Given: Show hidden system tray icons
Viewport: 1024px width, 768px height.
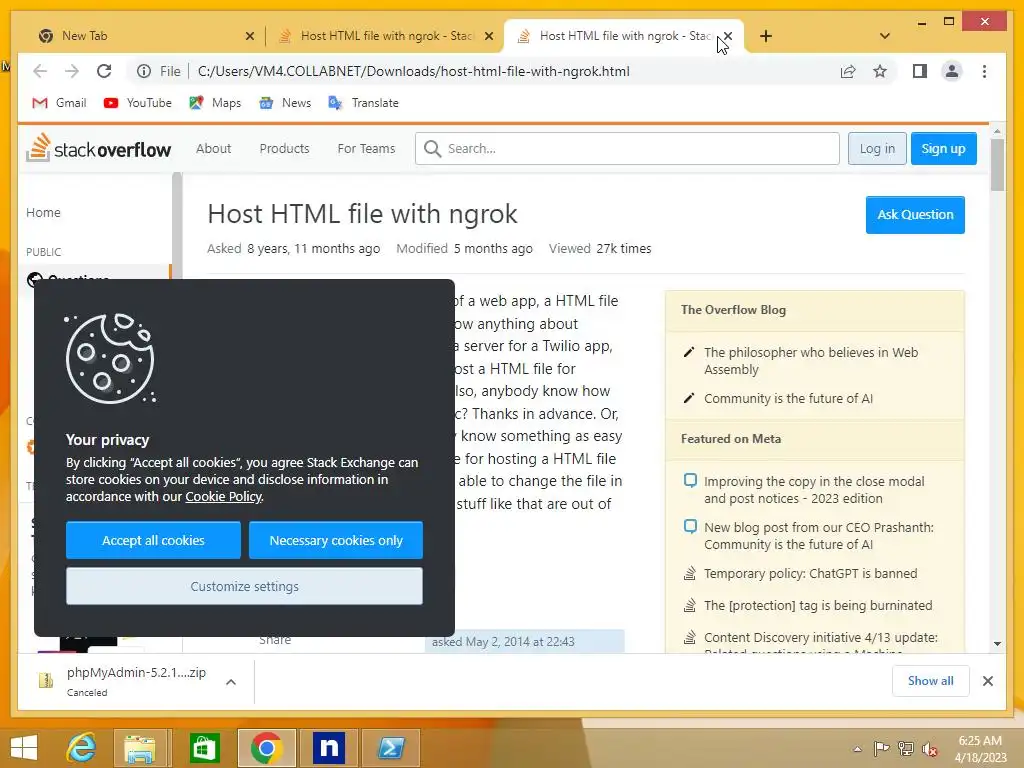Looking at the screenshot, I should (x=857, y=749).
